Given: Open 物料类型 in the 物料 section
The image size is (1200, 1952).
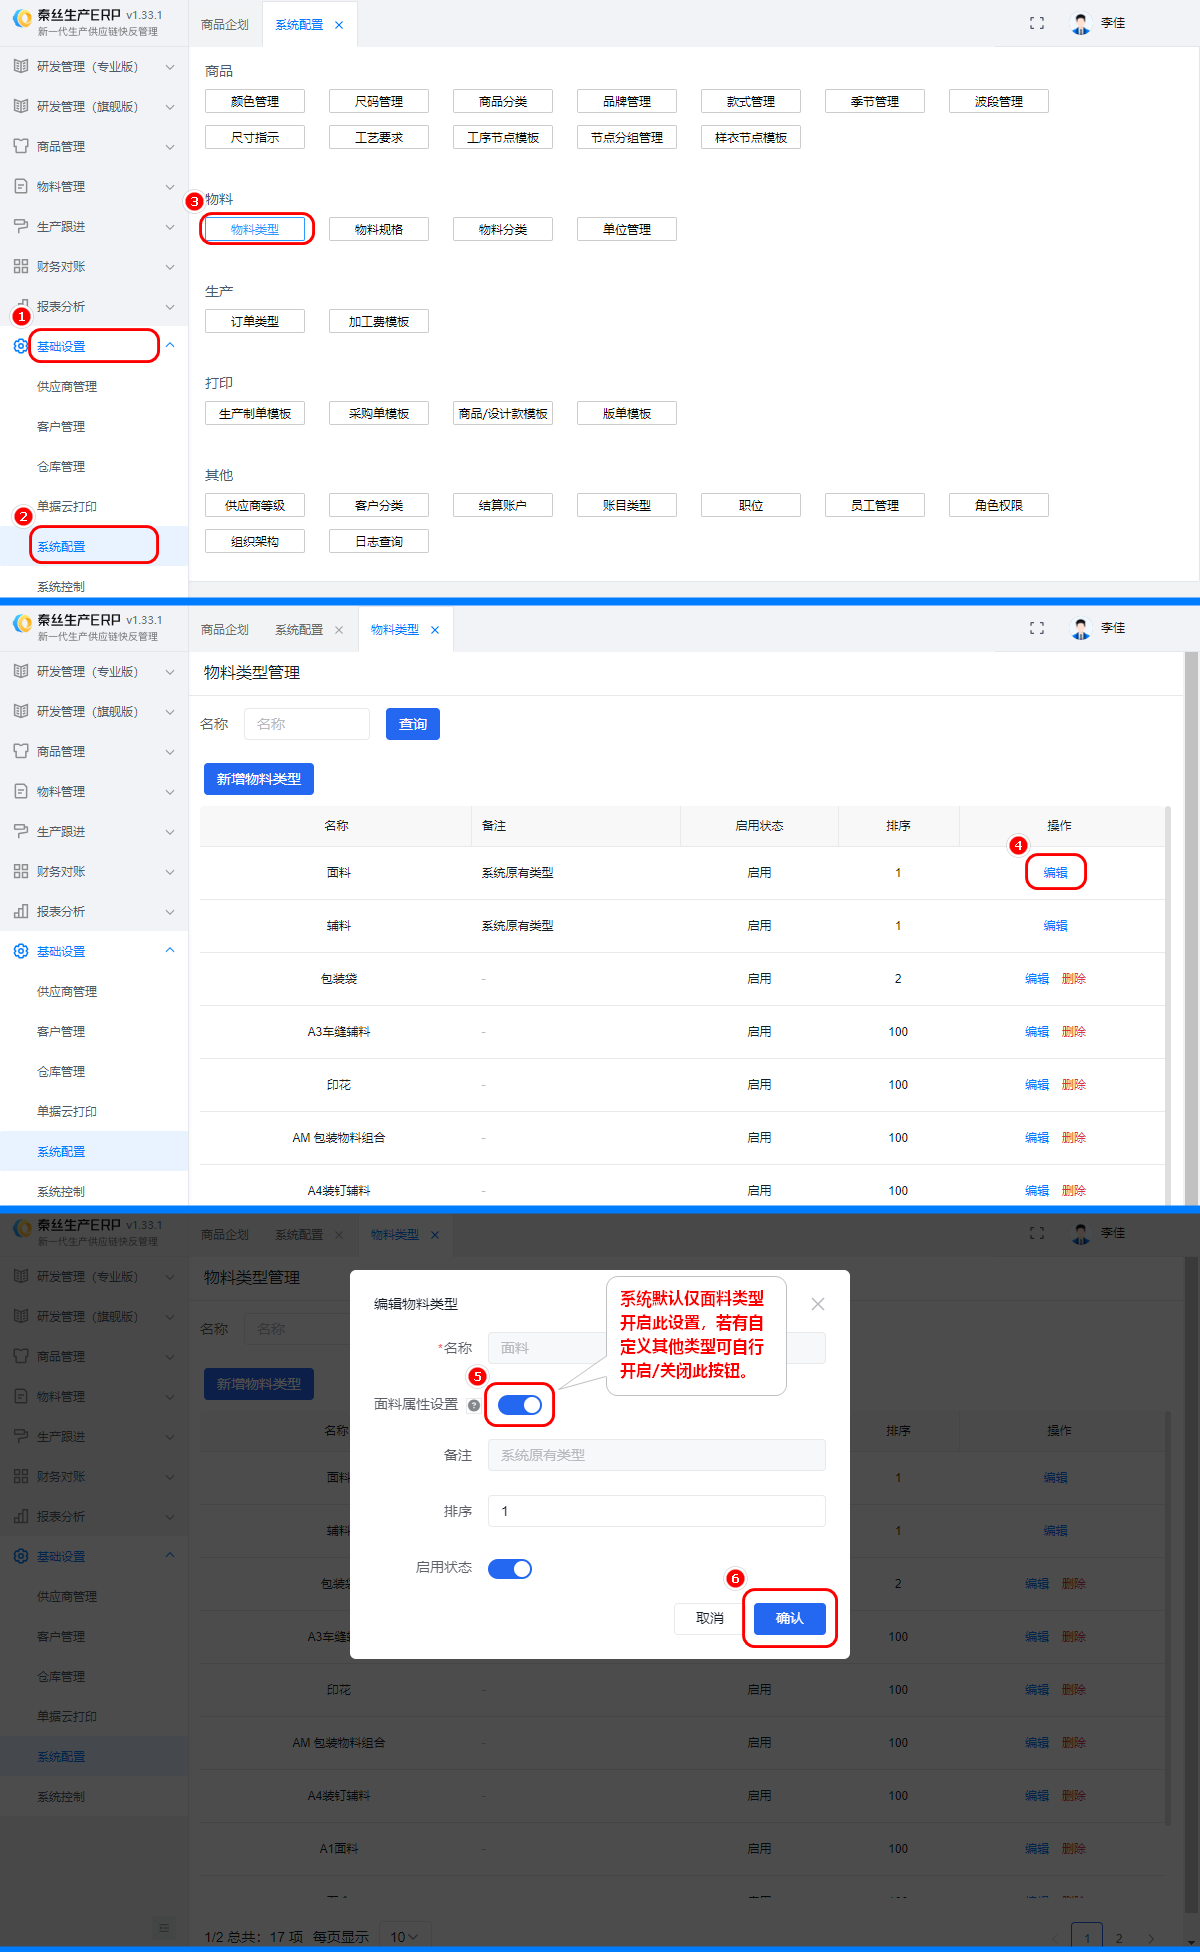Looking at the screenshot, I should tap(255, 229).
